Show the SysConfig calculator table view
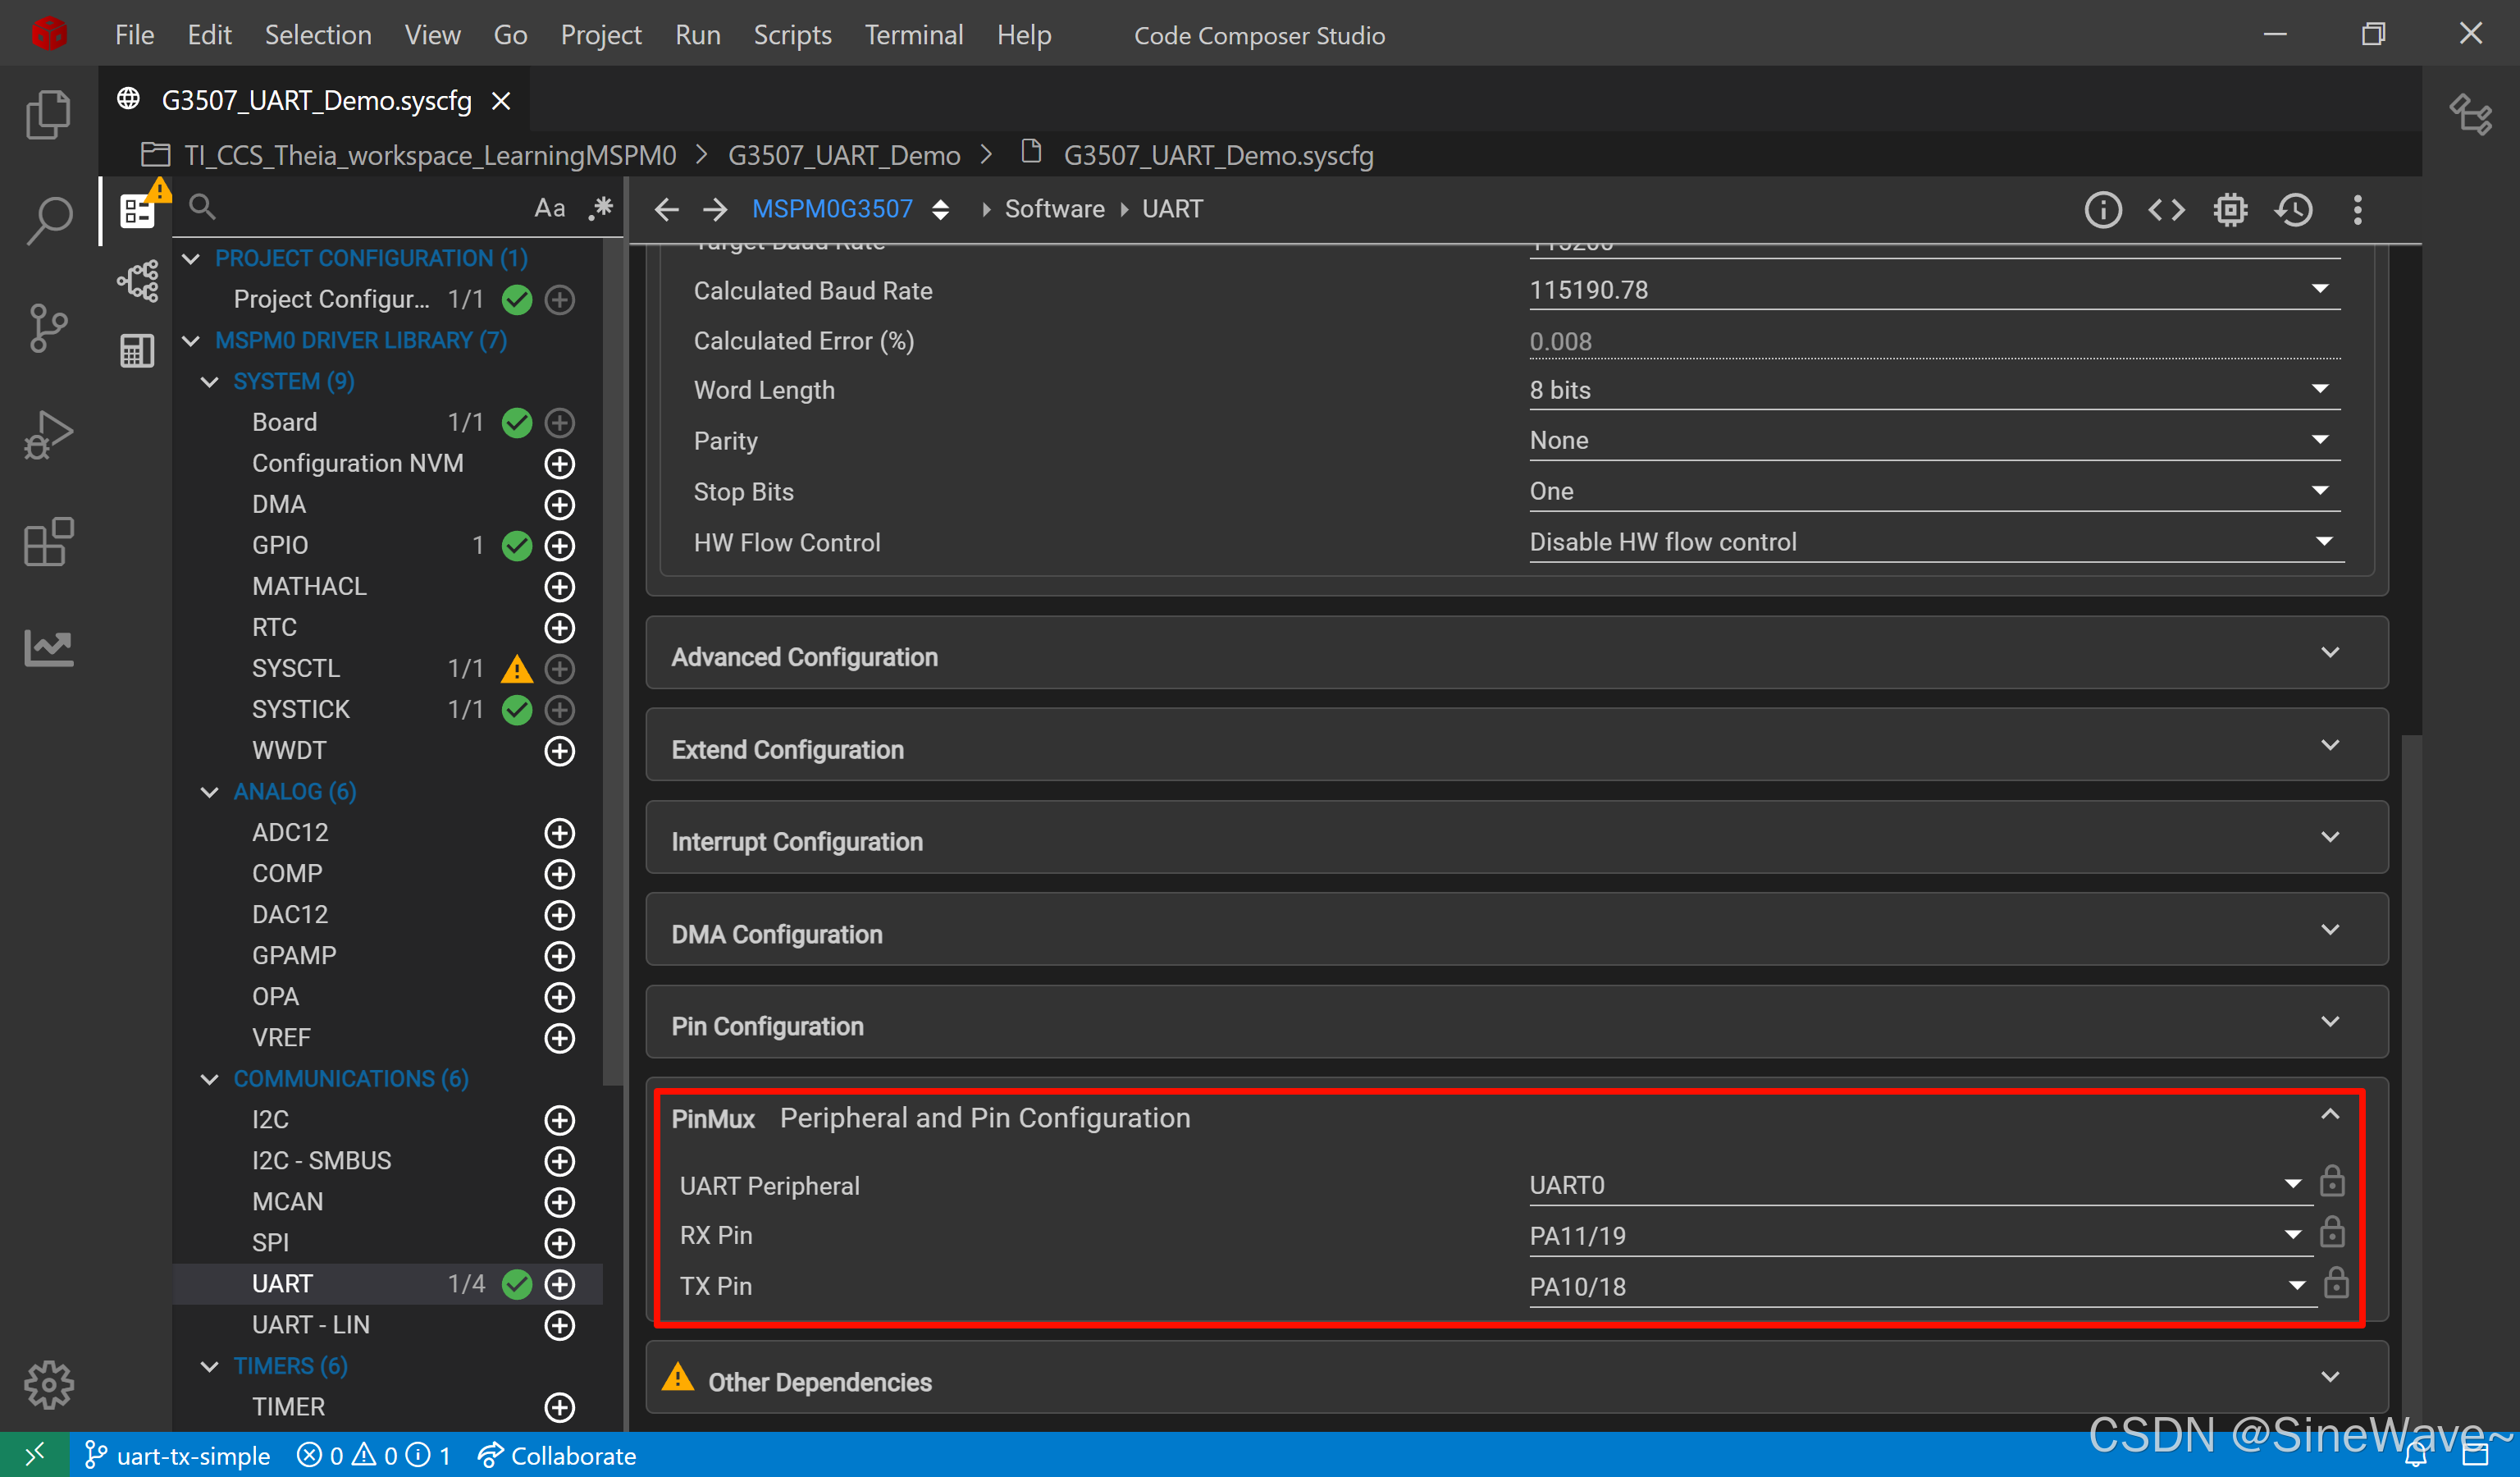Image resolution: width=2520 pixels, height=1477 pixels. coord(137,350)
